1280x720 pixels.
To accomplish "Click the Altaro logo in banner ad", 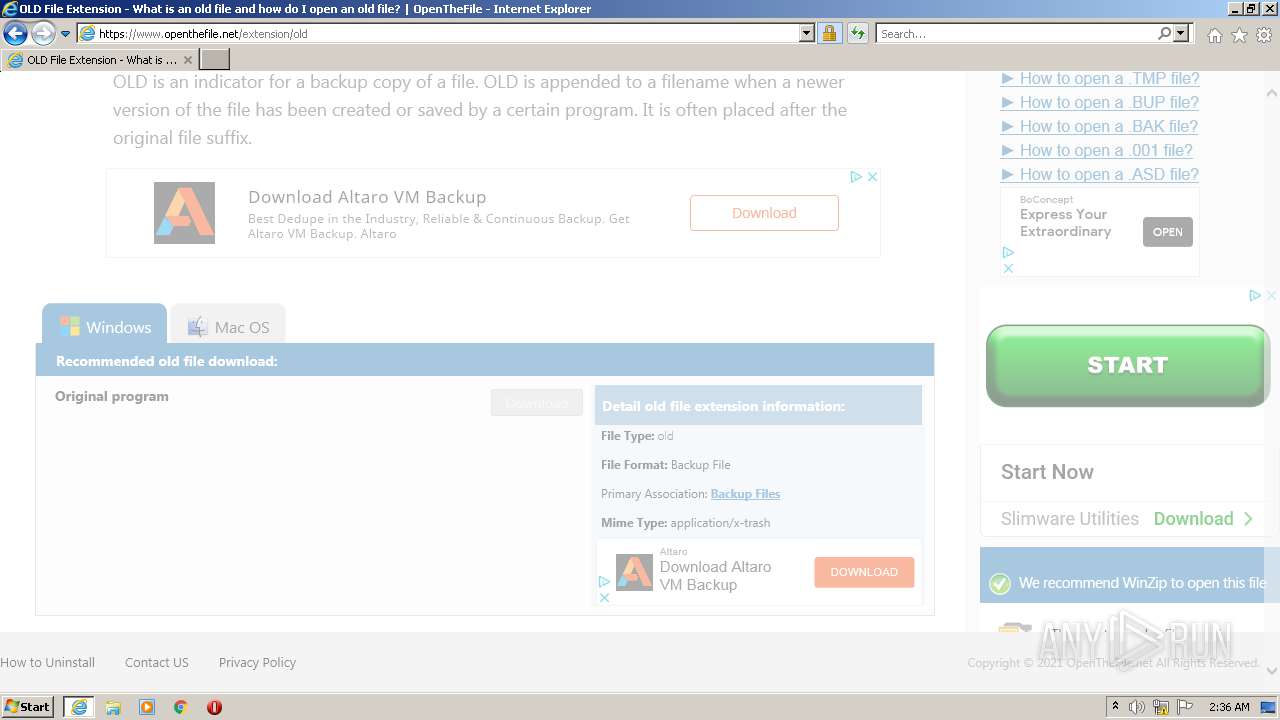I will tap(184, 213).
